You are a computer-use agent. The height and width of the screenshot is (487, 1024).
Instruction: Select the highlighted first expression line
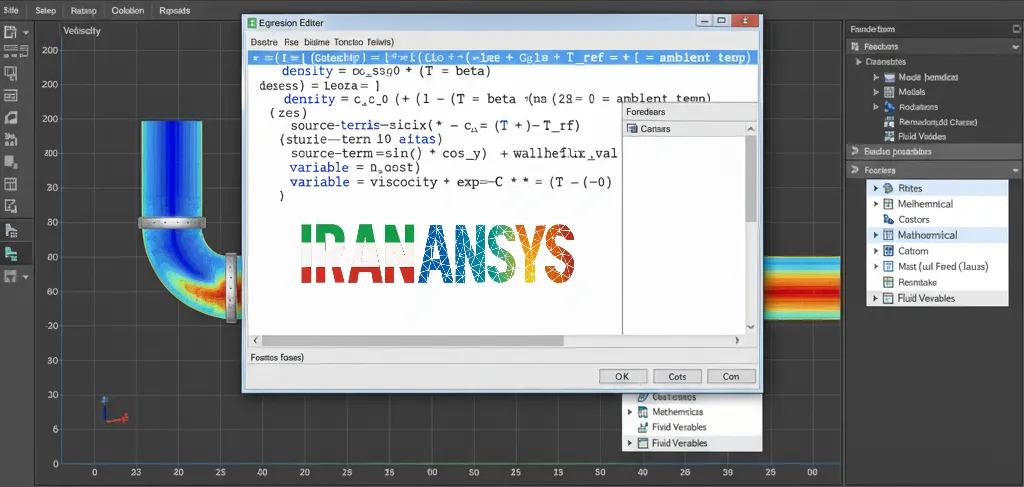(503, 57)
